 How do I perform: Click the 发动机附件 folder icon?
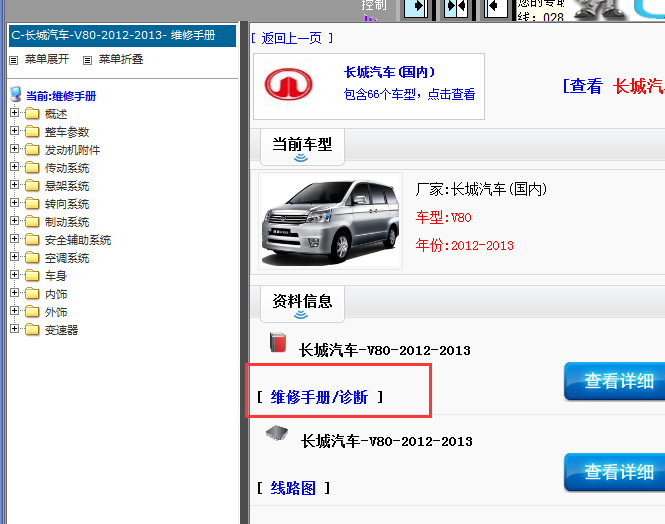point(32,150)
